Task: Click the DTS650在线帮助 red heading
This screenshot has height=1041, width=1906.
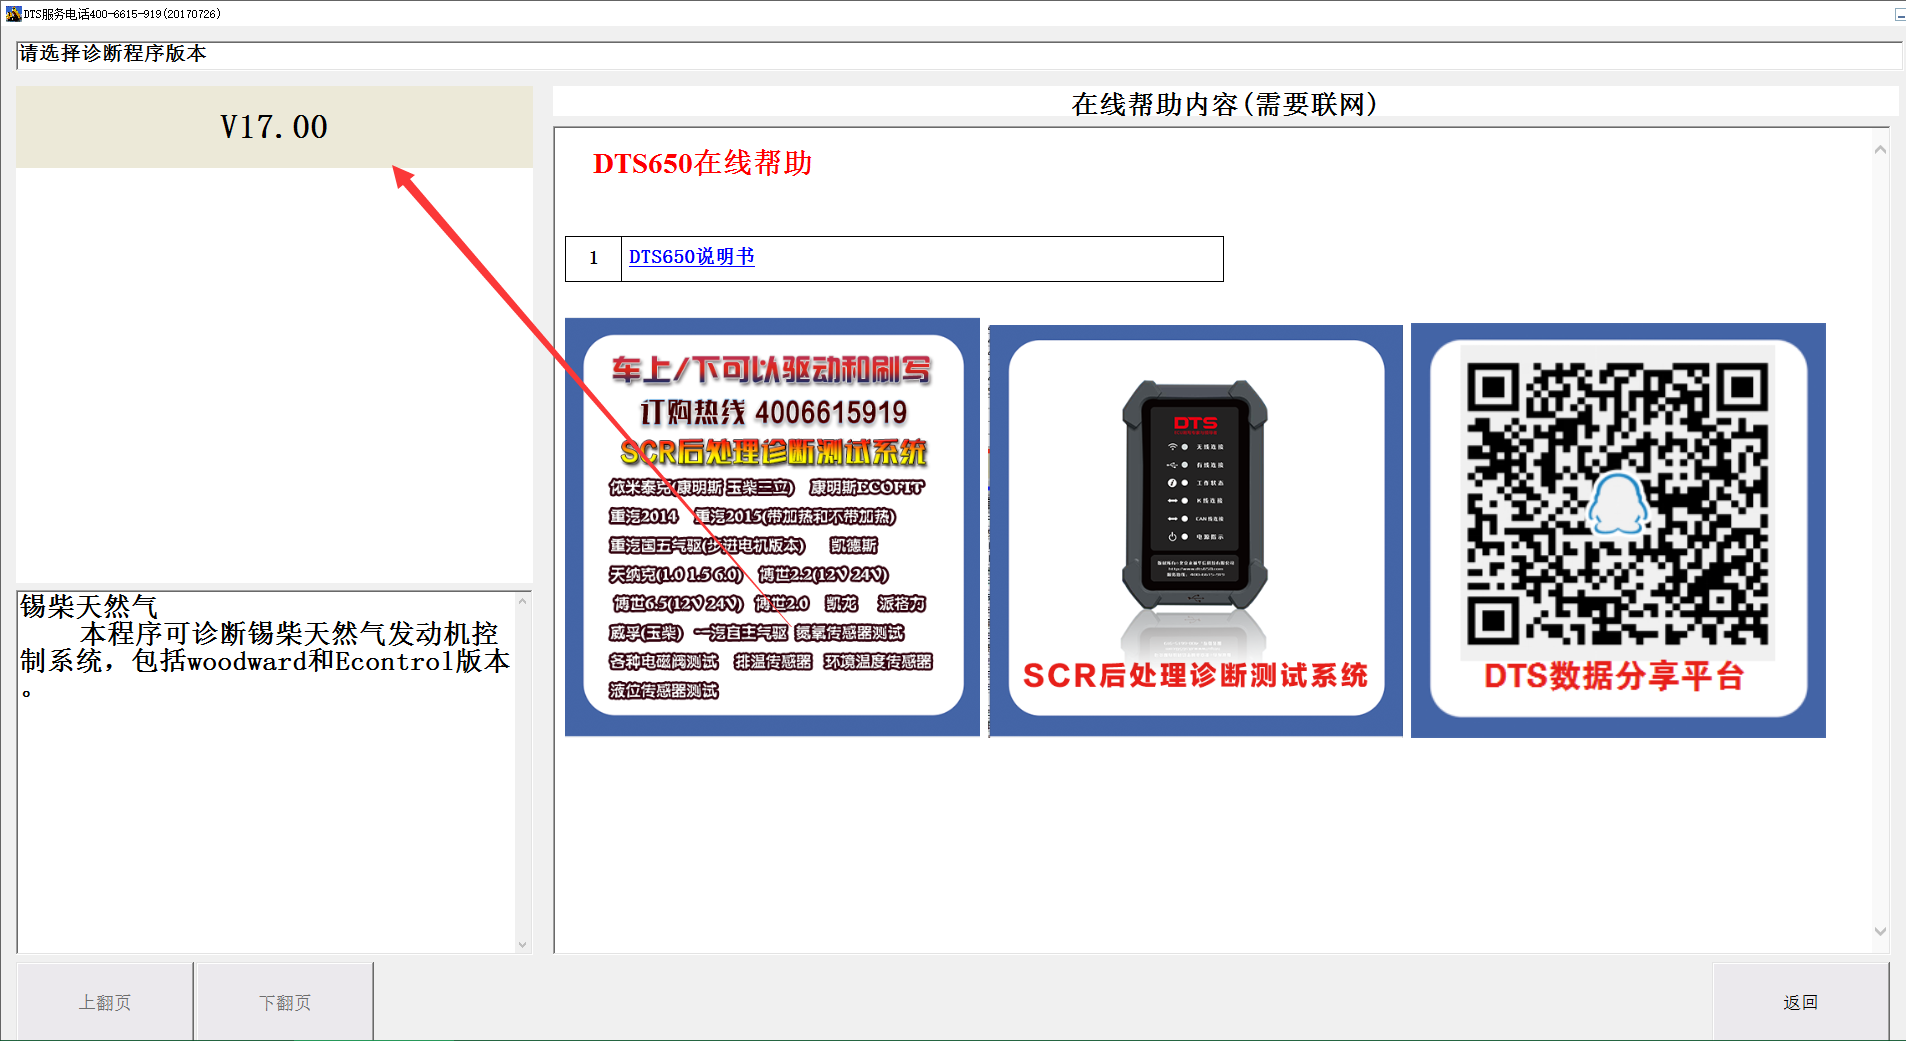Action: [x=702, y=163]
